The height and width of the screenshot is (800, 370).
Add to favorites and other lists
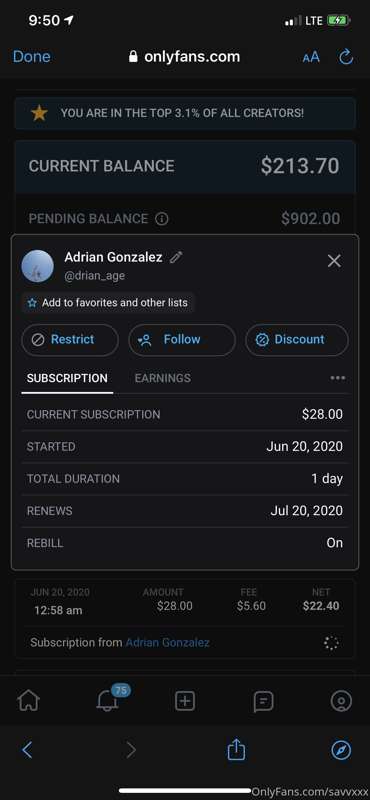coord(108,303)
